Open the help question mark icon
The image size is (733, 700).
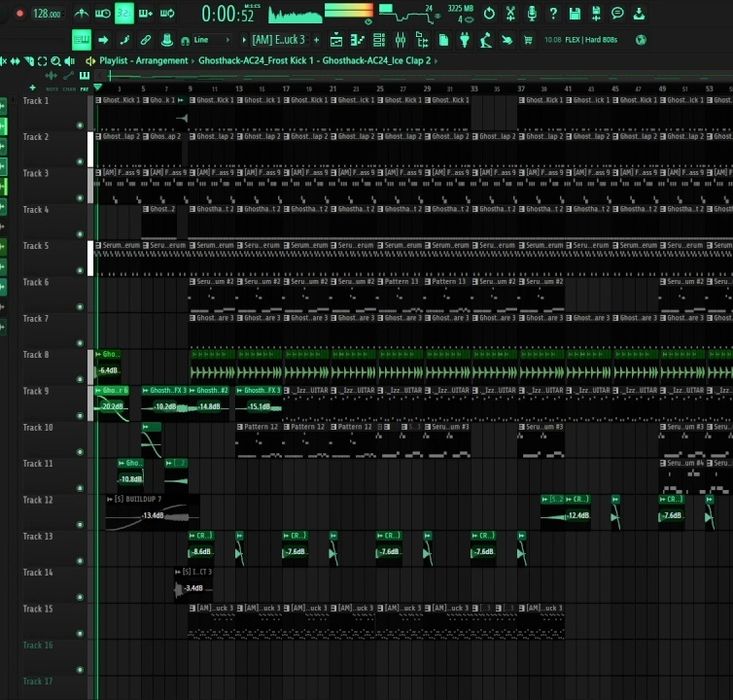pyautogui.click(x=553, y=14)
